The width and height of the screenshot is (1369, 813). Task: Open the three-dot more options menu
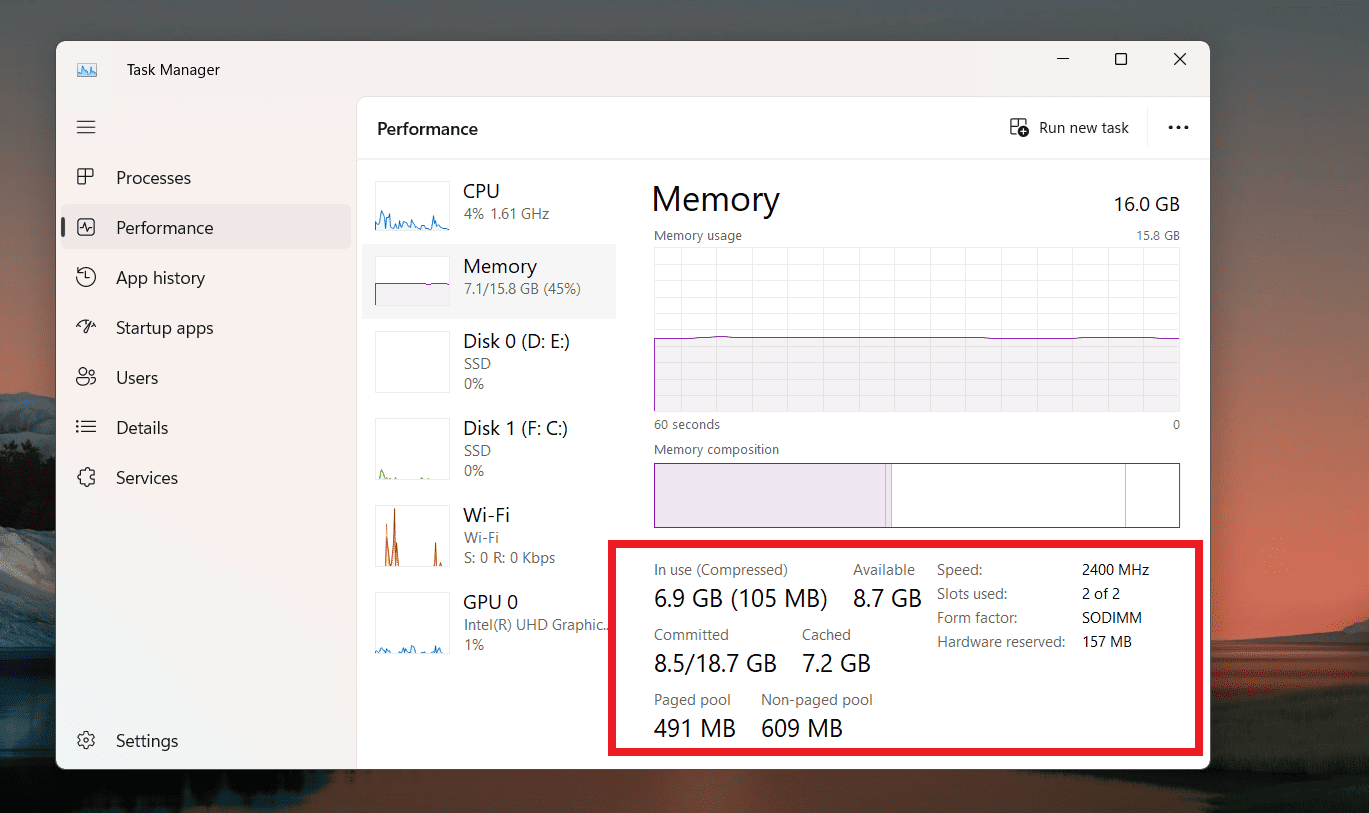point(1178,128)
